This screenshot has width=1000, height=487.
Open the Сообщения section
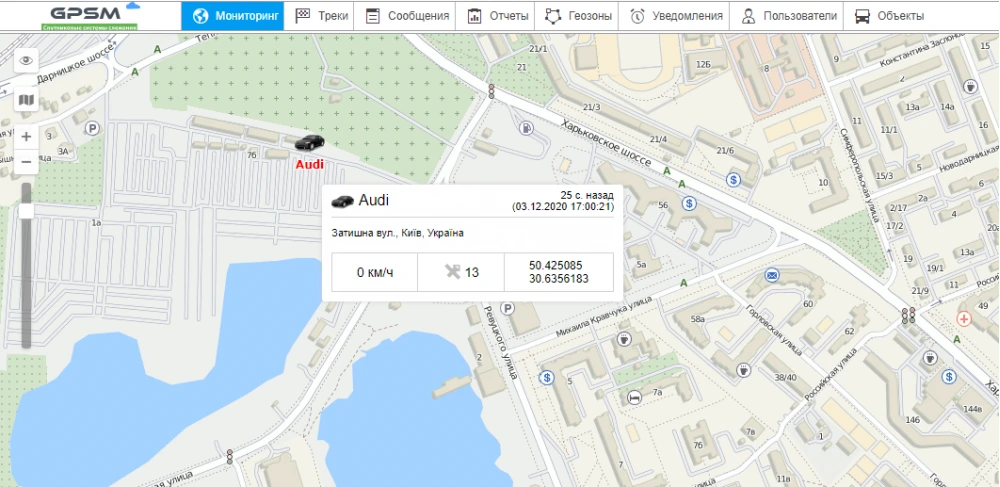click(x=406, y=16)
